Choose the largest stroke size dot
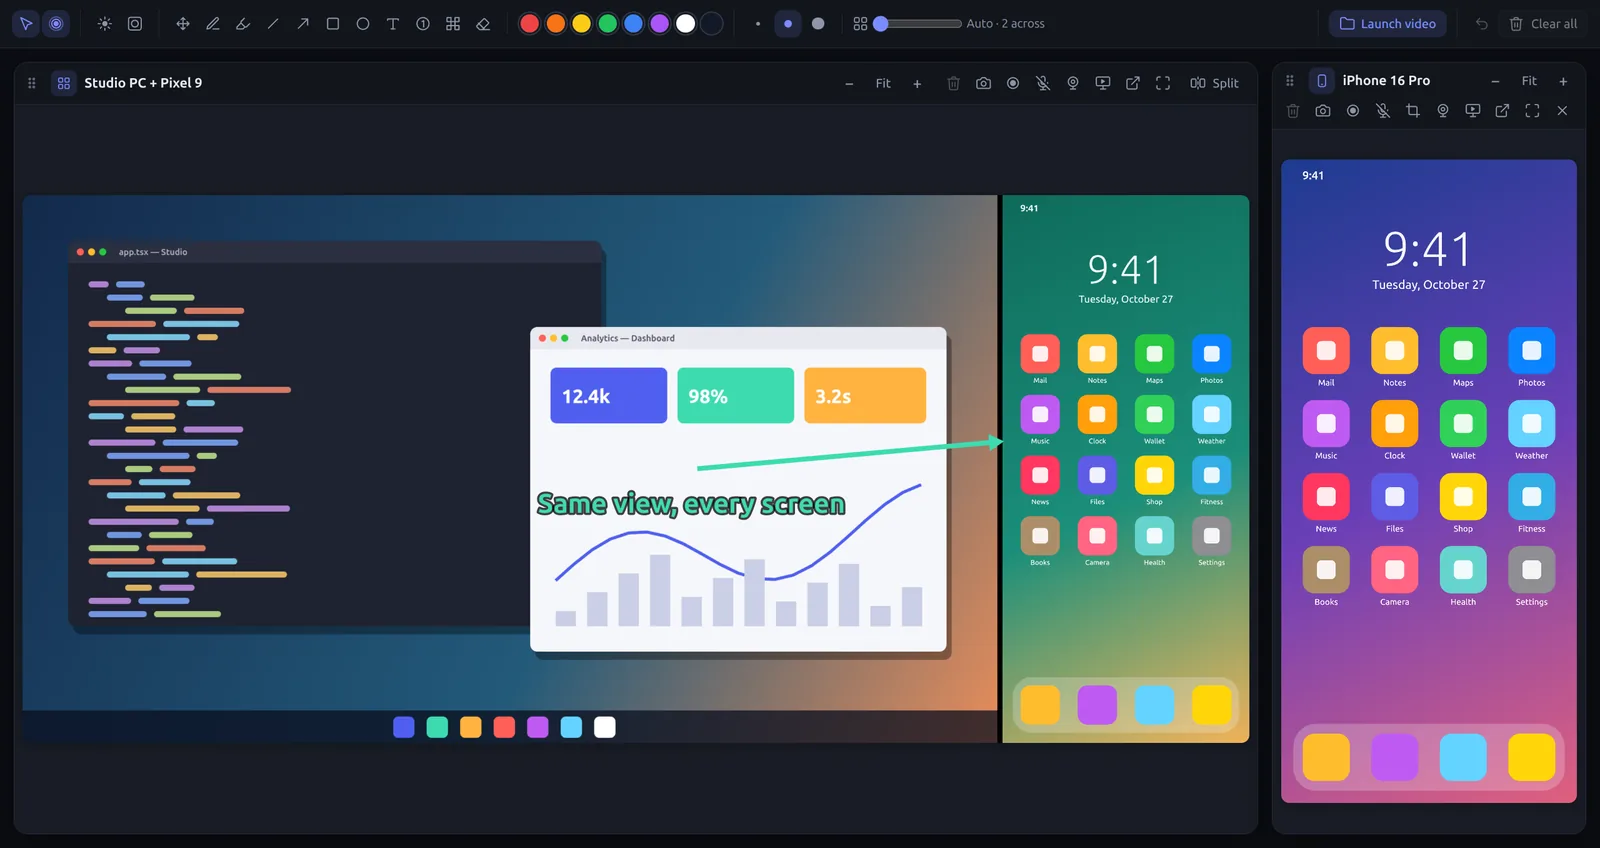This screenshot has width=1600, height=848. (818, 24)
